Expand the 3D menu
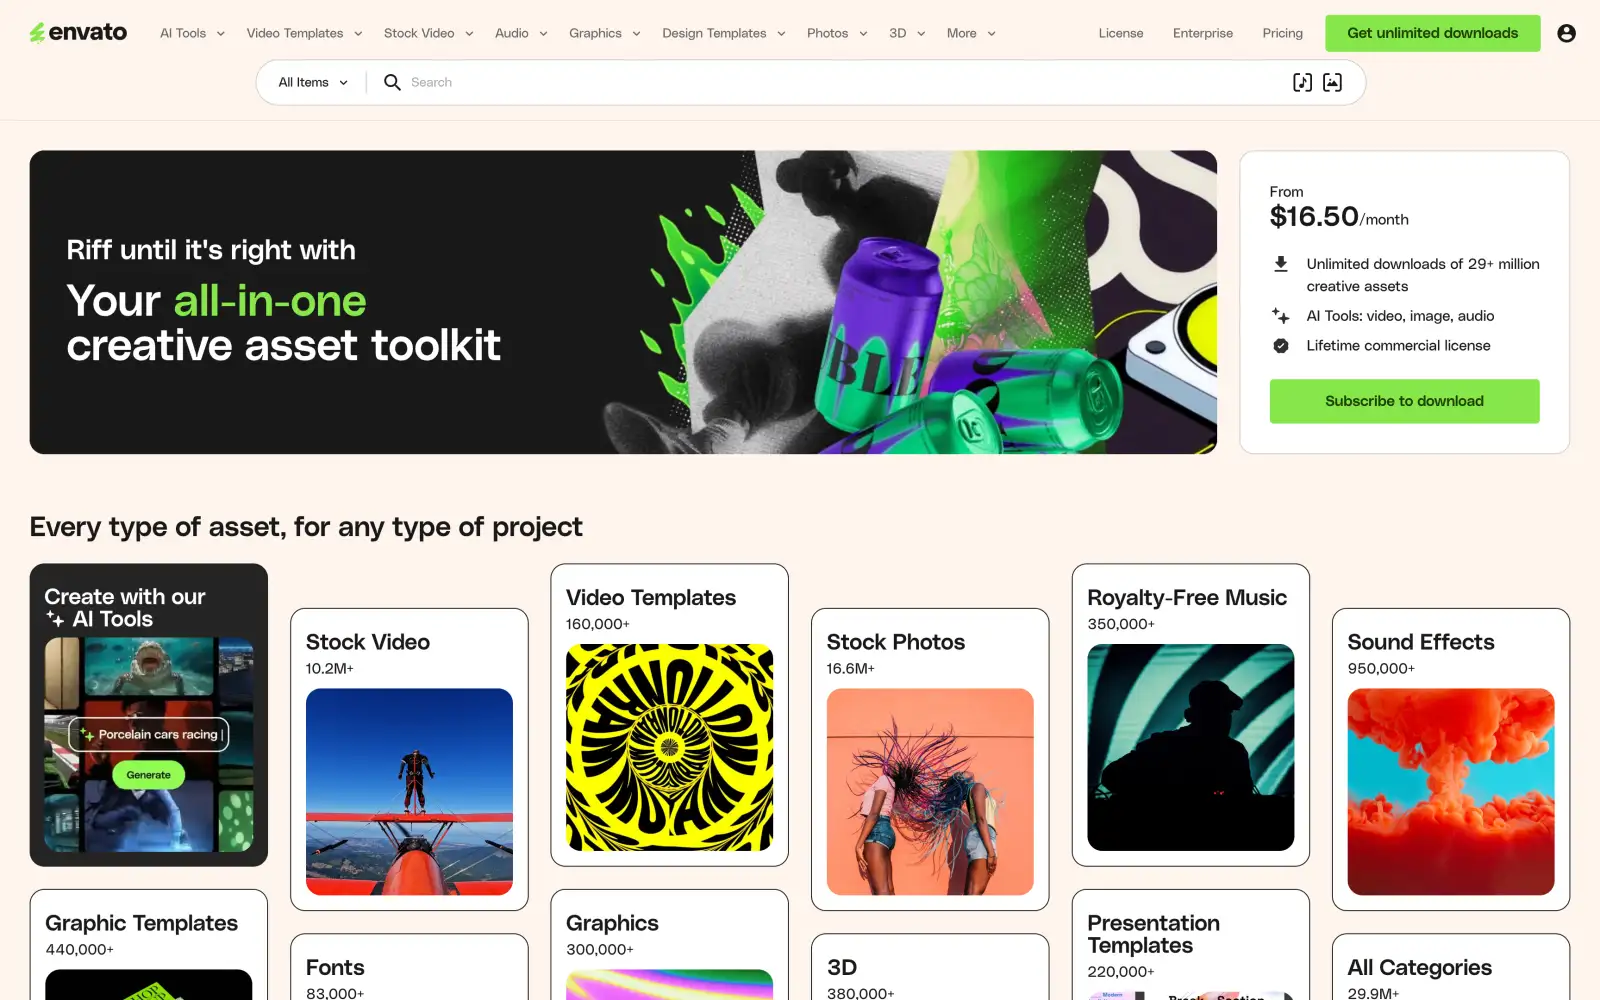The width and height of the screenshot is (1600, 1000). pyautogui.click(x=907, y=33)
